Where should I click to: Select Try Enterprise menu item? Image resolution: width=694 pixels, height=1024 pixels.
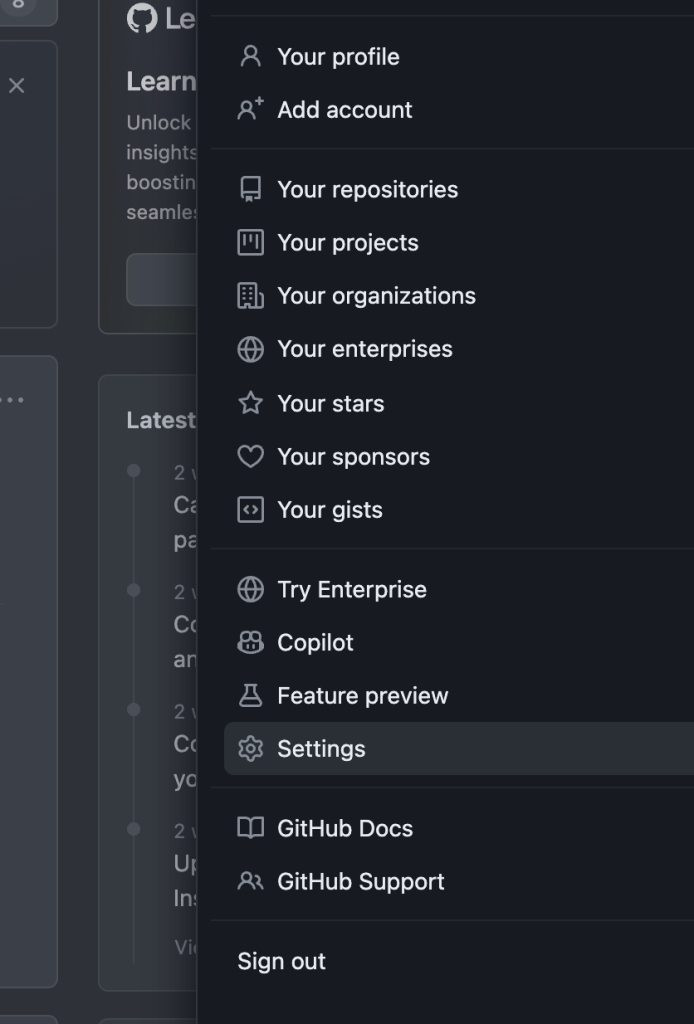coord(351,590)
